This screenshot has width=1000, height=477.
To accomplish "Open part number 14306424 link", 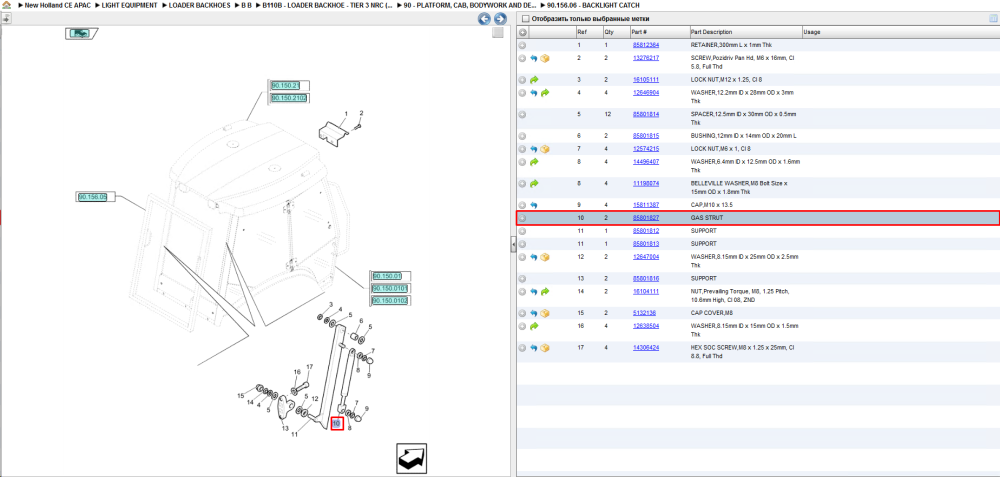I will click(645, 348).
